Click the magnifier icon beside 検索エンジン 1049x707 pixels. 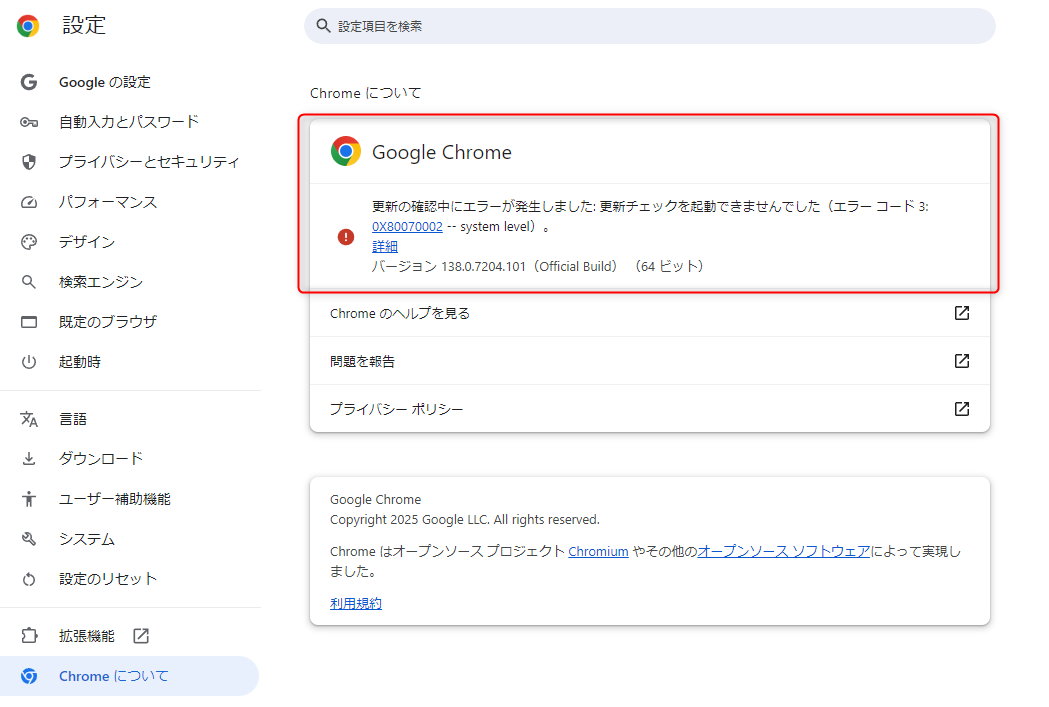(29, 282)
